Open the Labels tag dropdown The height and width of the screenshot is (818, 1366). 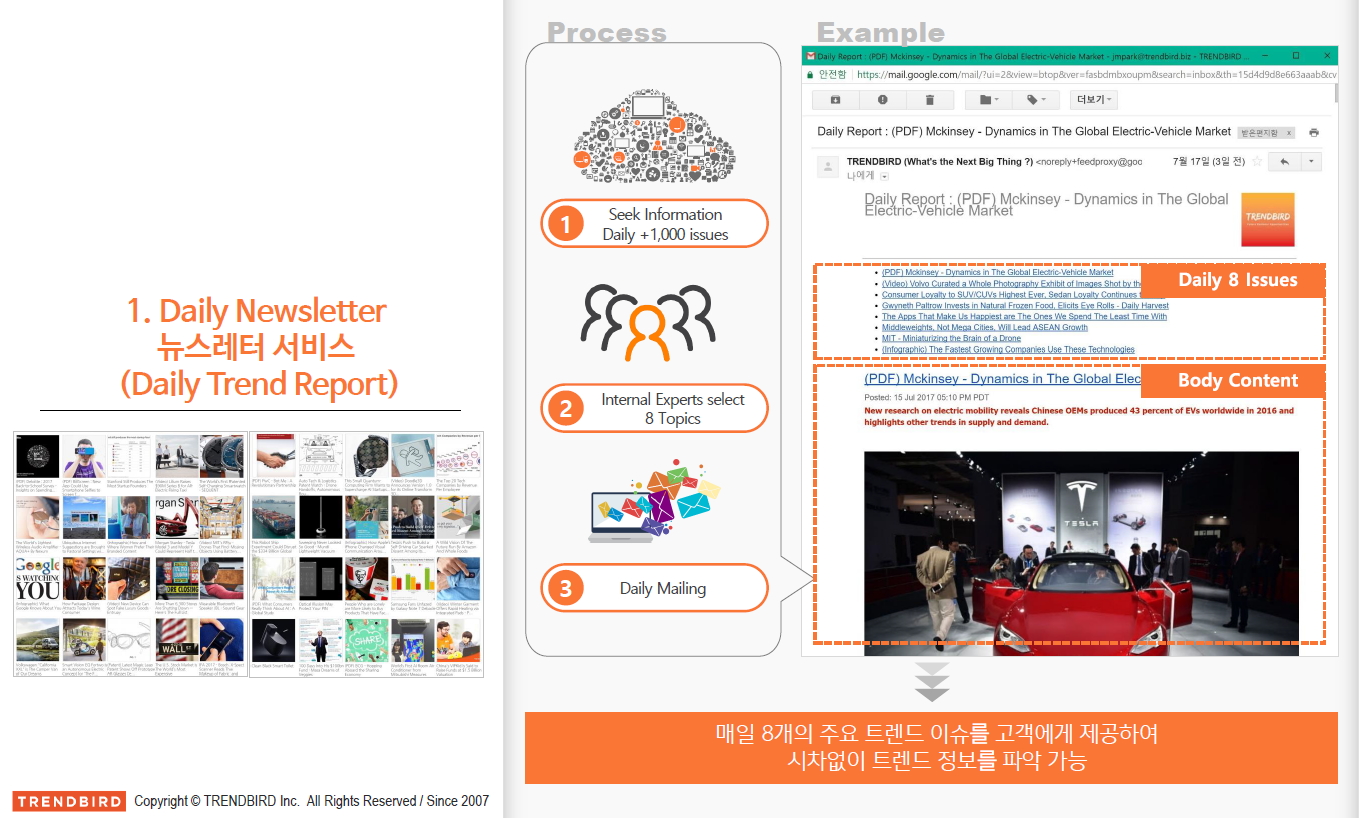[x=1036, y=100]
